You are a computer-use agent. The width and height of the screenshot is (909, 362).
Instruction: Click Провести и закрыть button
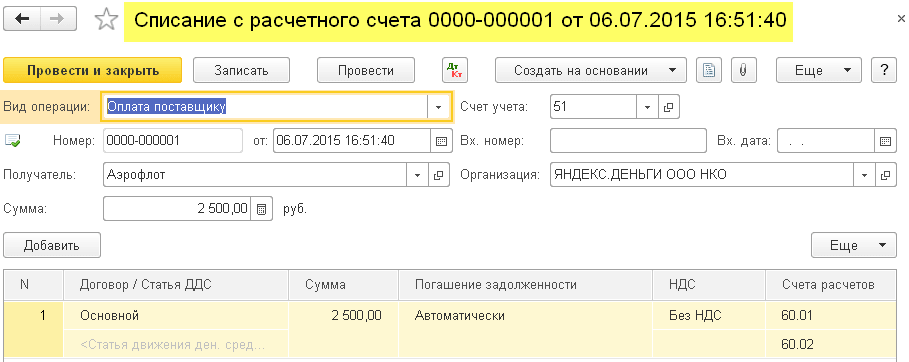[93, 70]
